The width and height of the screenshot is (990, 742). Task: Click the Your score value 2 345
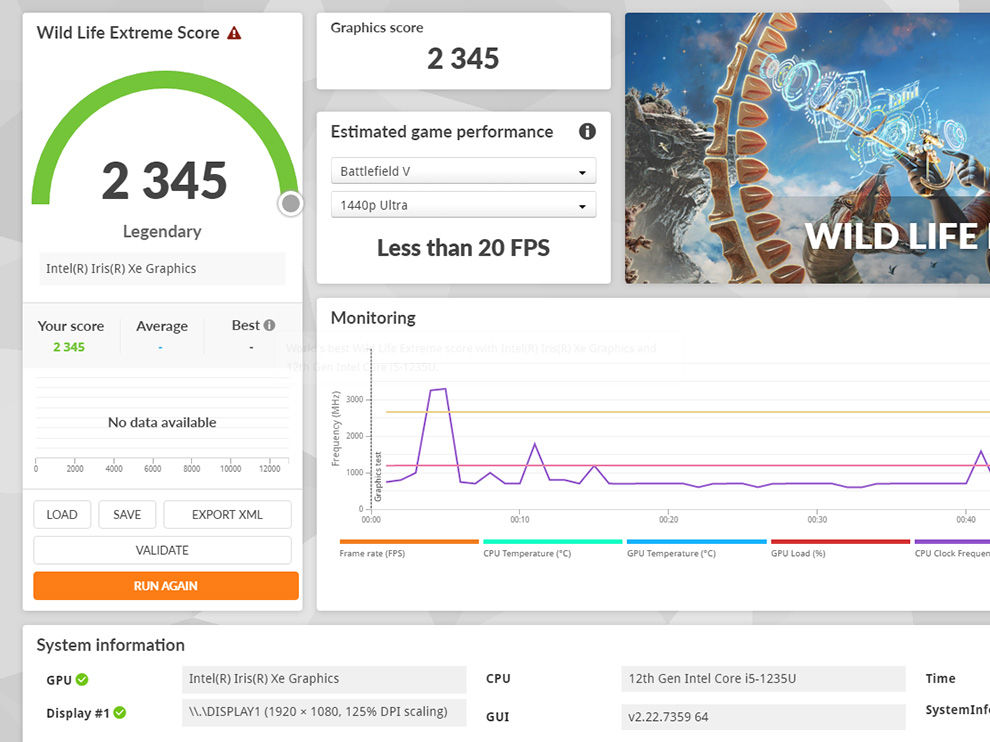(x=69, y=347)
